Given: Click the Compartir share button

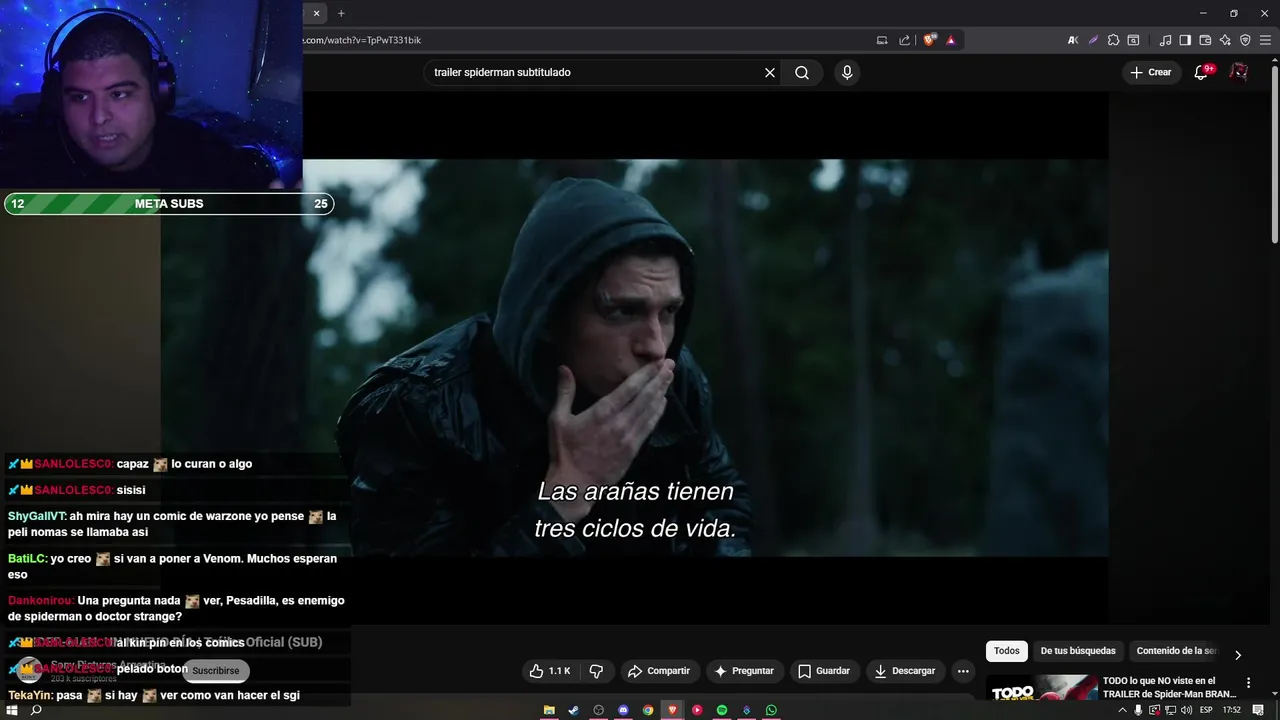Looking at the screenshot, I should [x=659, y=671].
